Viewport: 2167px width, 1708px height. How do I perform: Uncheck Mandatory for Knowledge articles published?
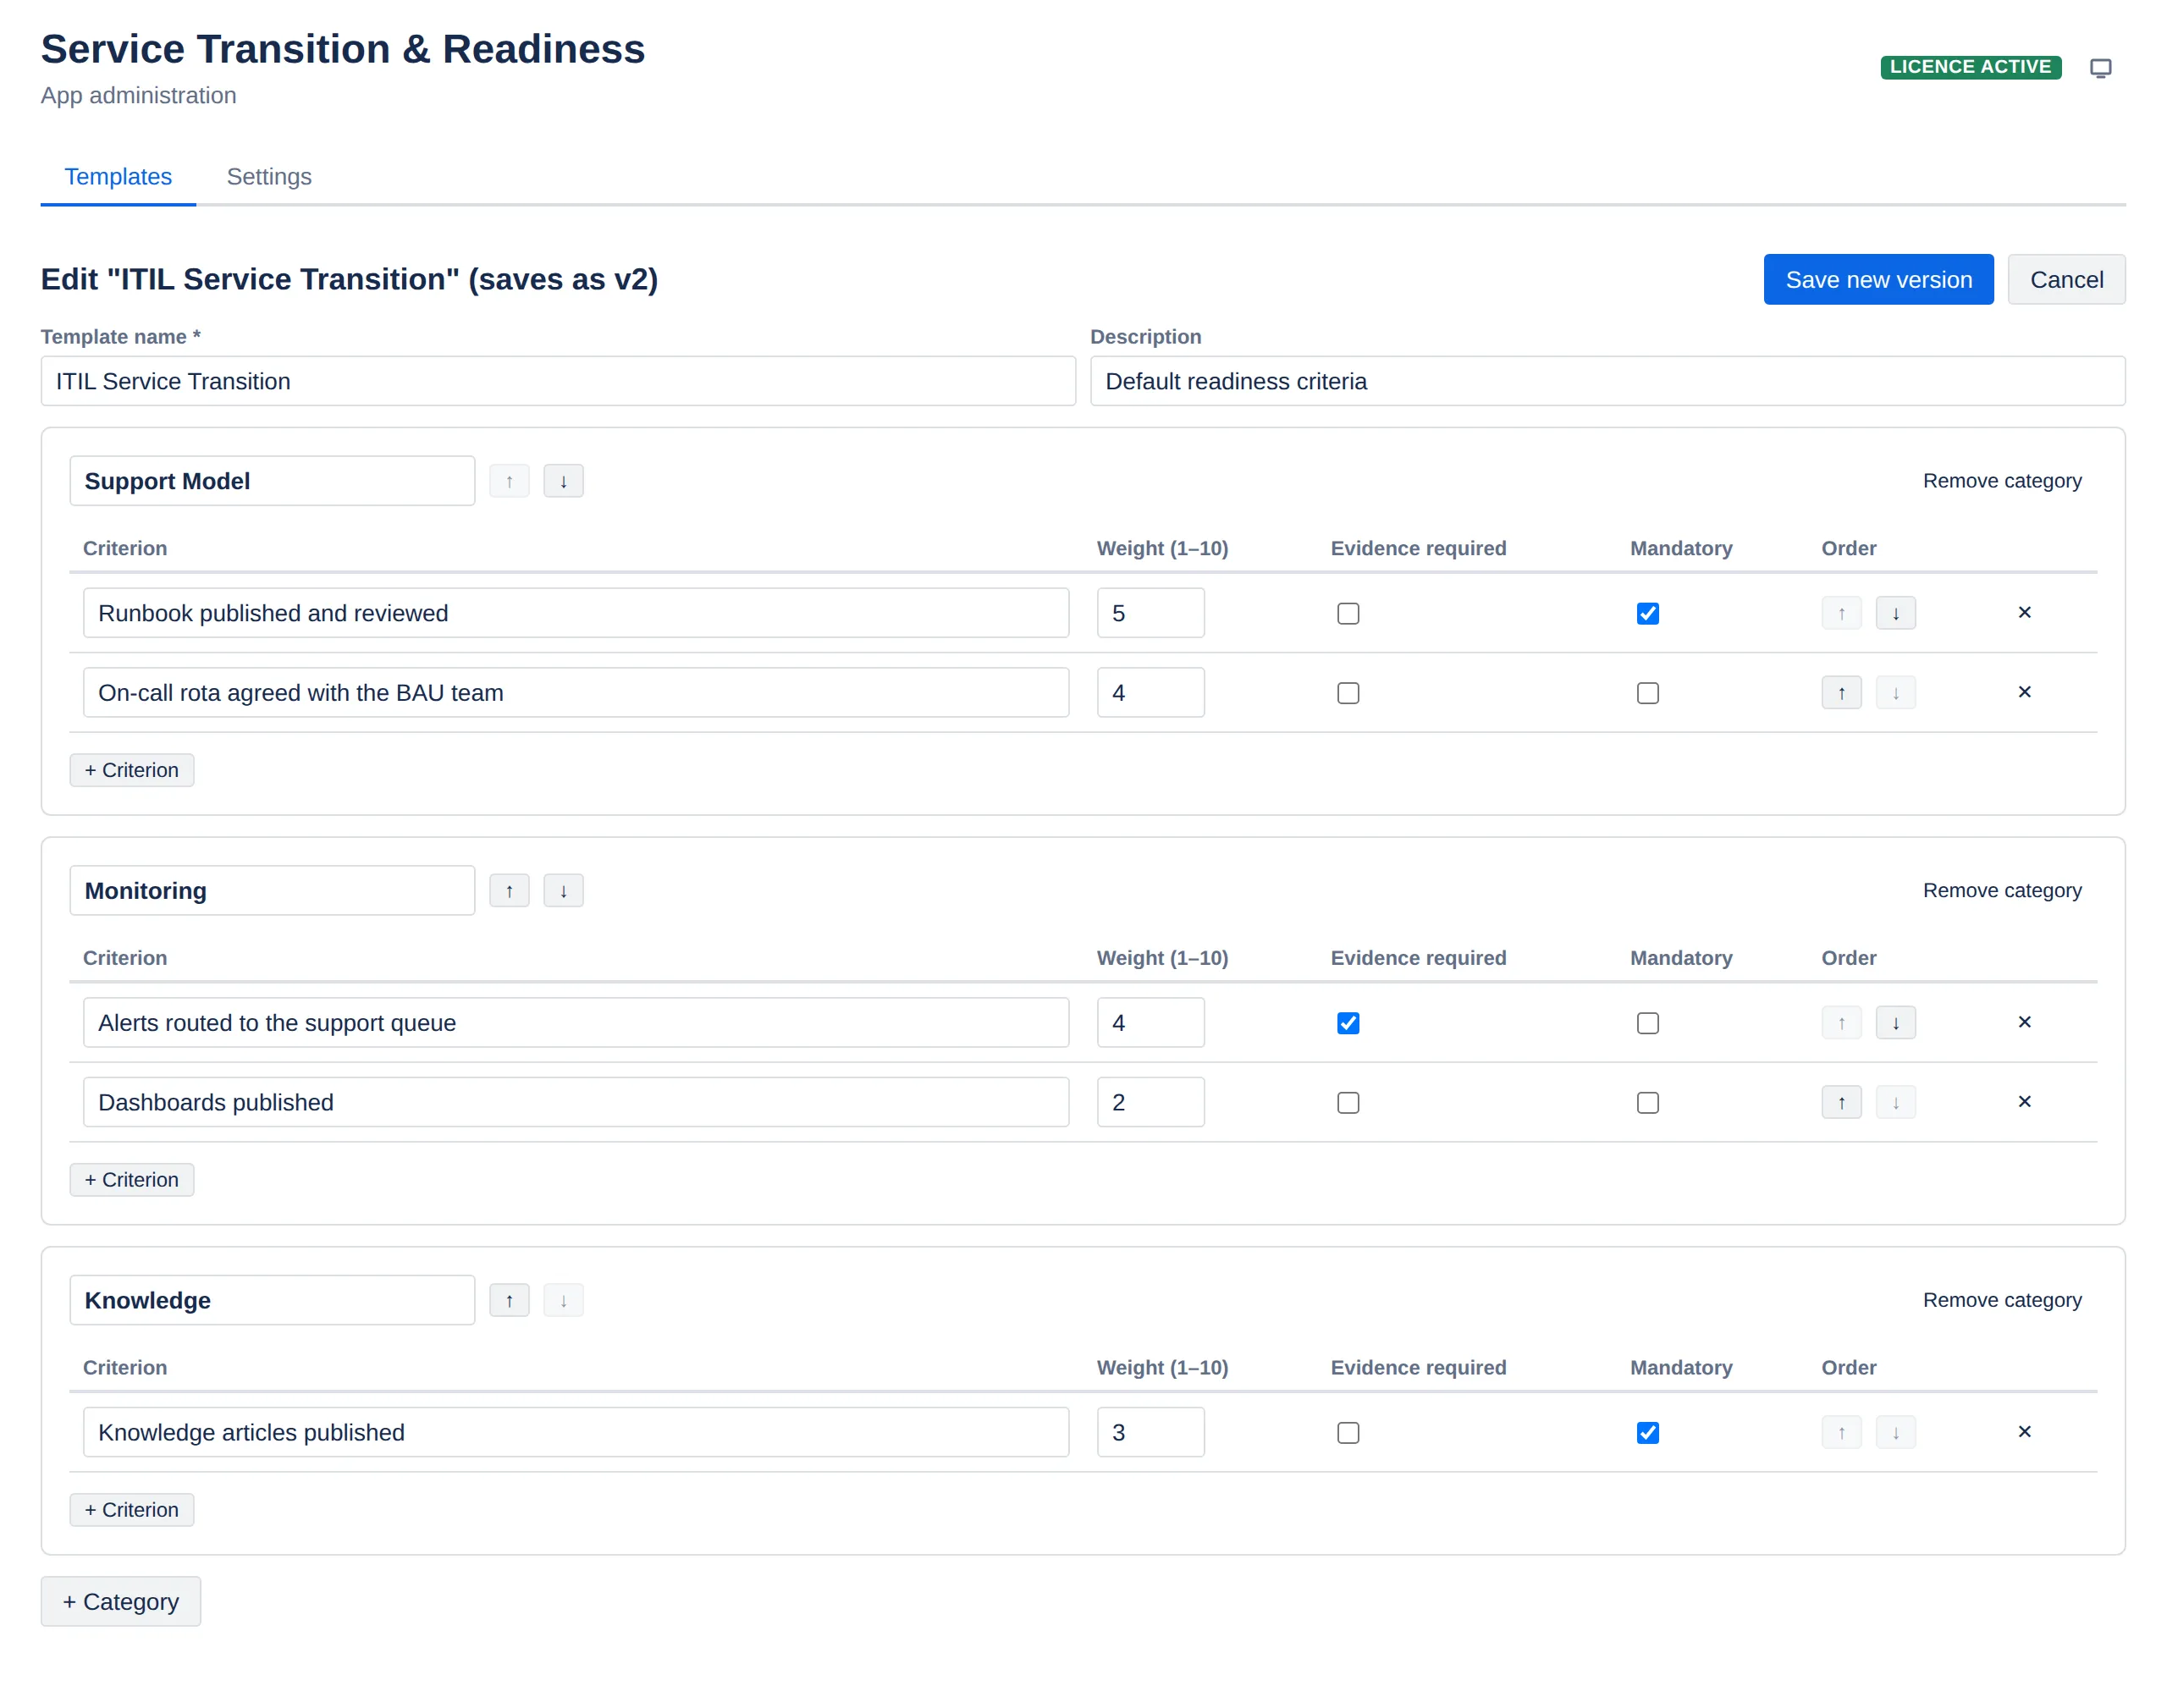[1647, 1432]
